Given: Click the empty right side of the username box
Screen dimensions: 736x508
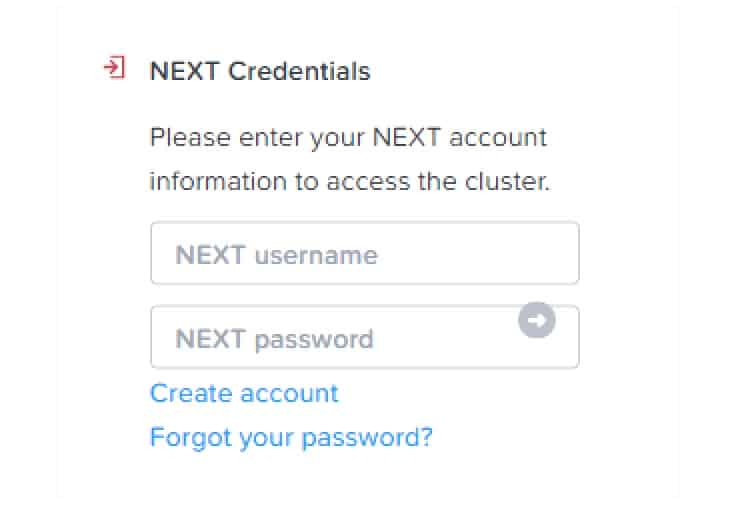Looking at the screenshot, I should (x=479, y=254).
